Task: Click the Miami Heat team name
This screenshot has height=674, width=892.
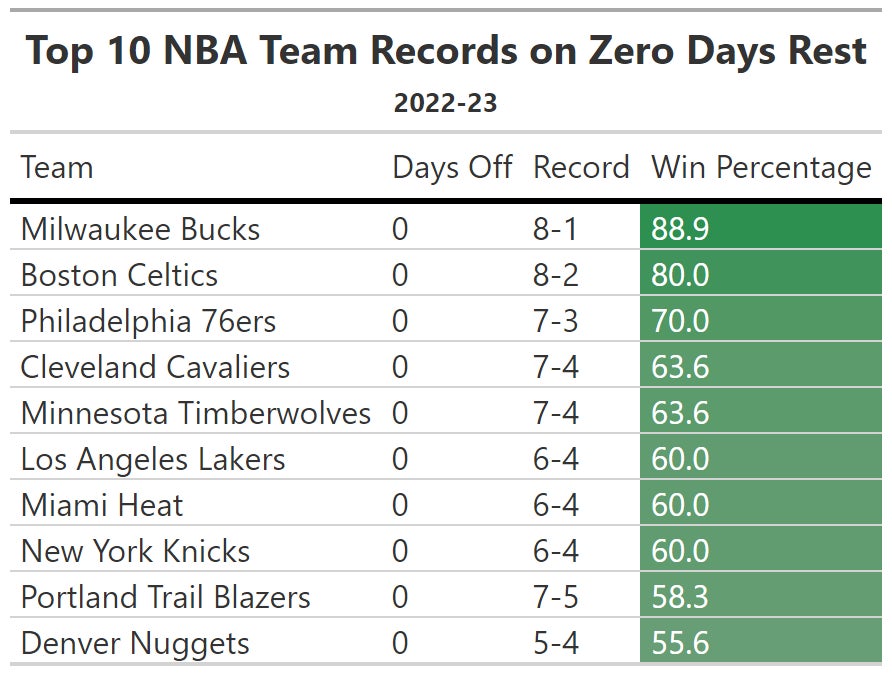Action: (102, 505)
